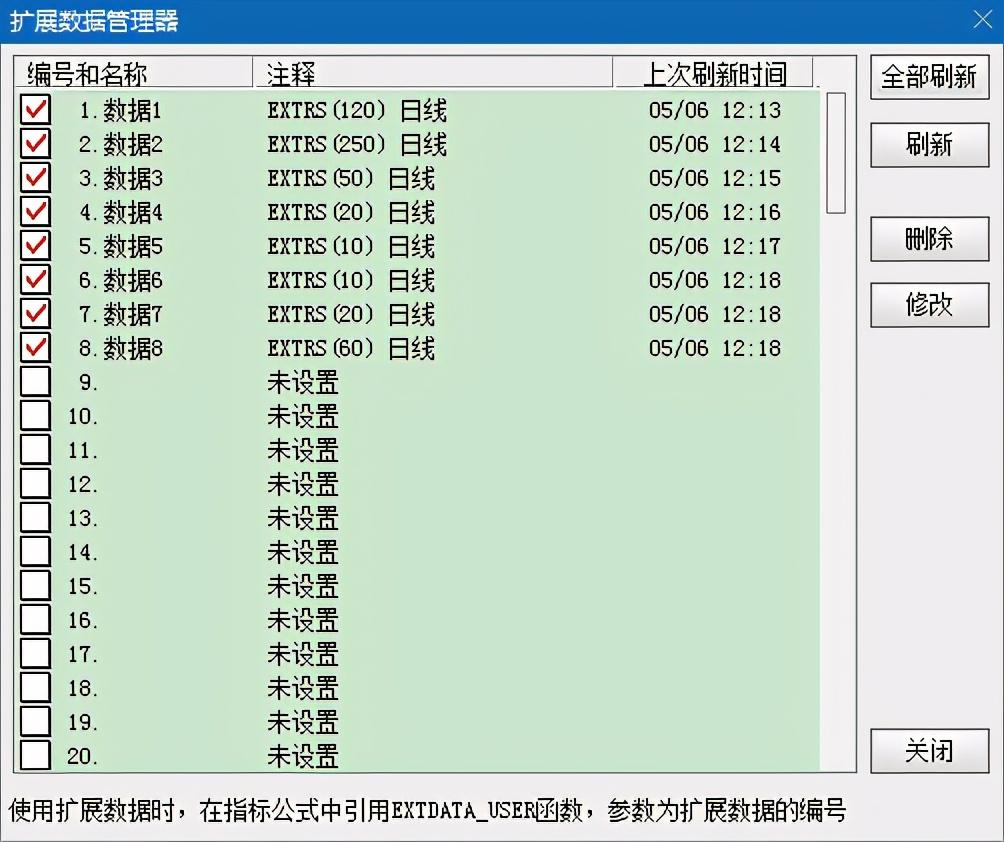Disable the checkbox for 5.数据5

[x=35, y=245]
